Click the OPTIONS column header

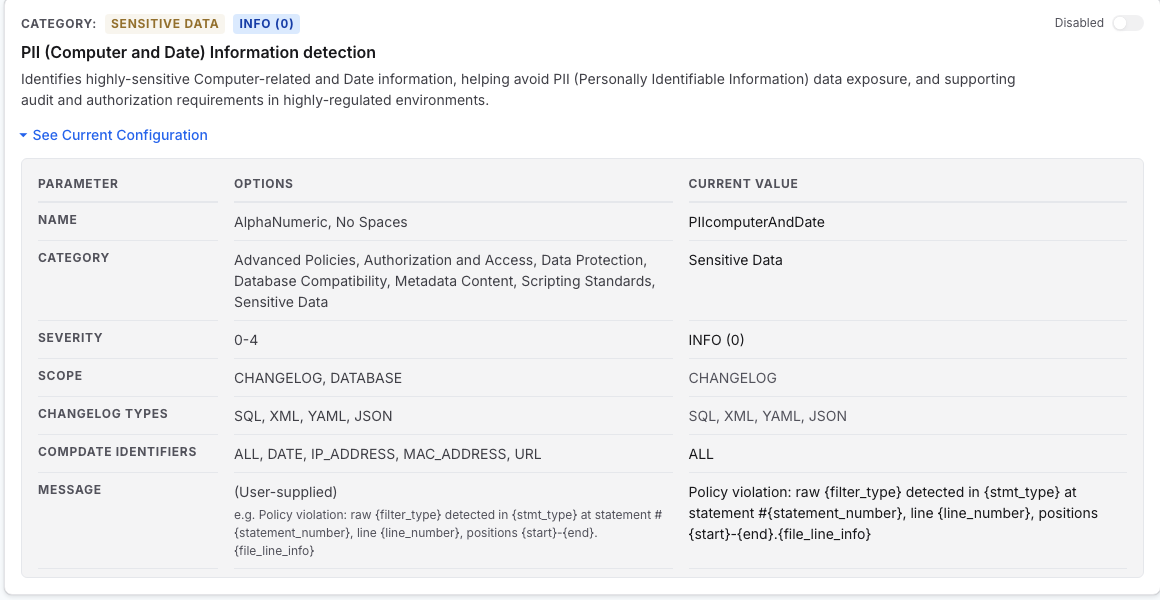(263, 183)
